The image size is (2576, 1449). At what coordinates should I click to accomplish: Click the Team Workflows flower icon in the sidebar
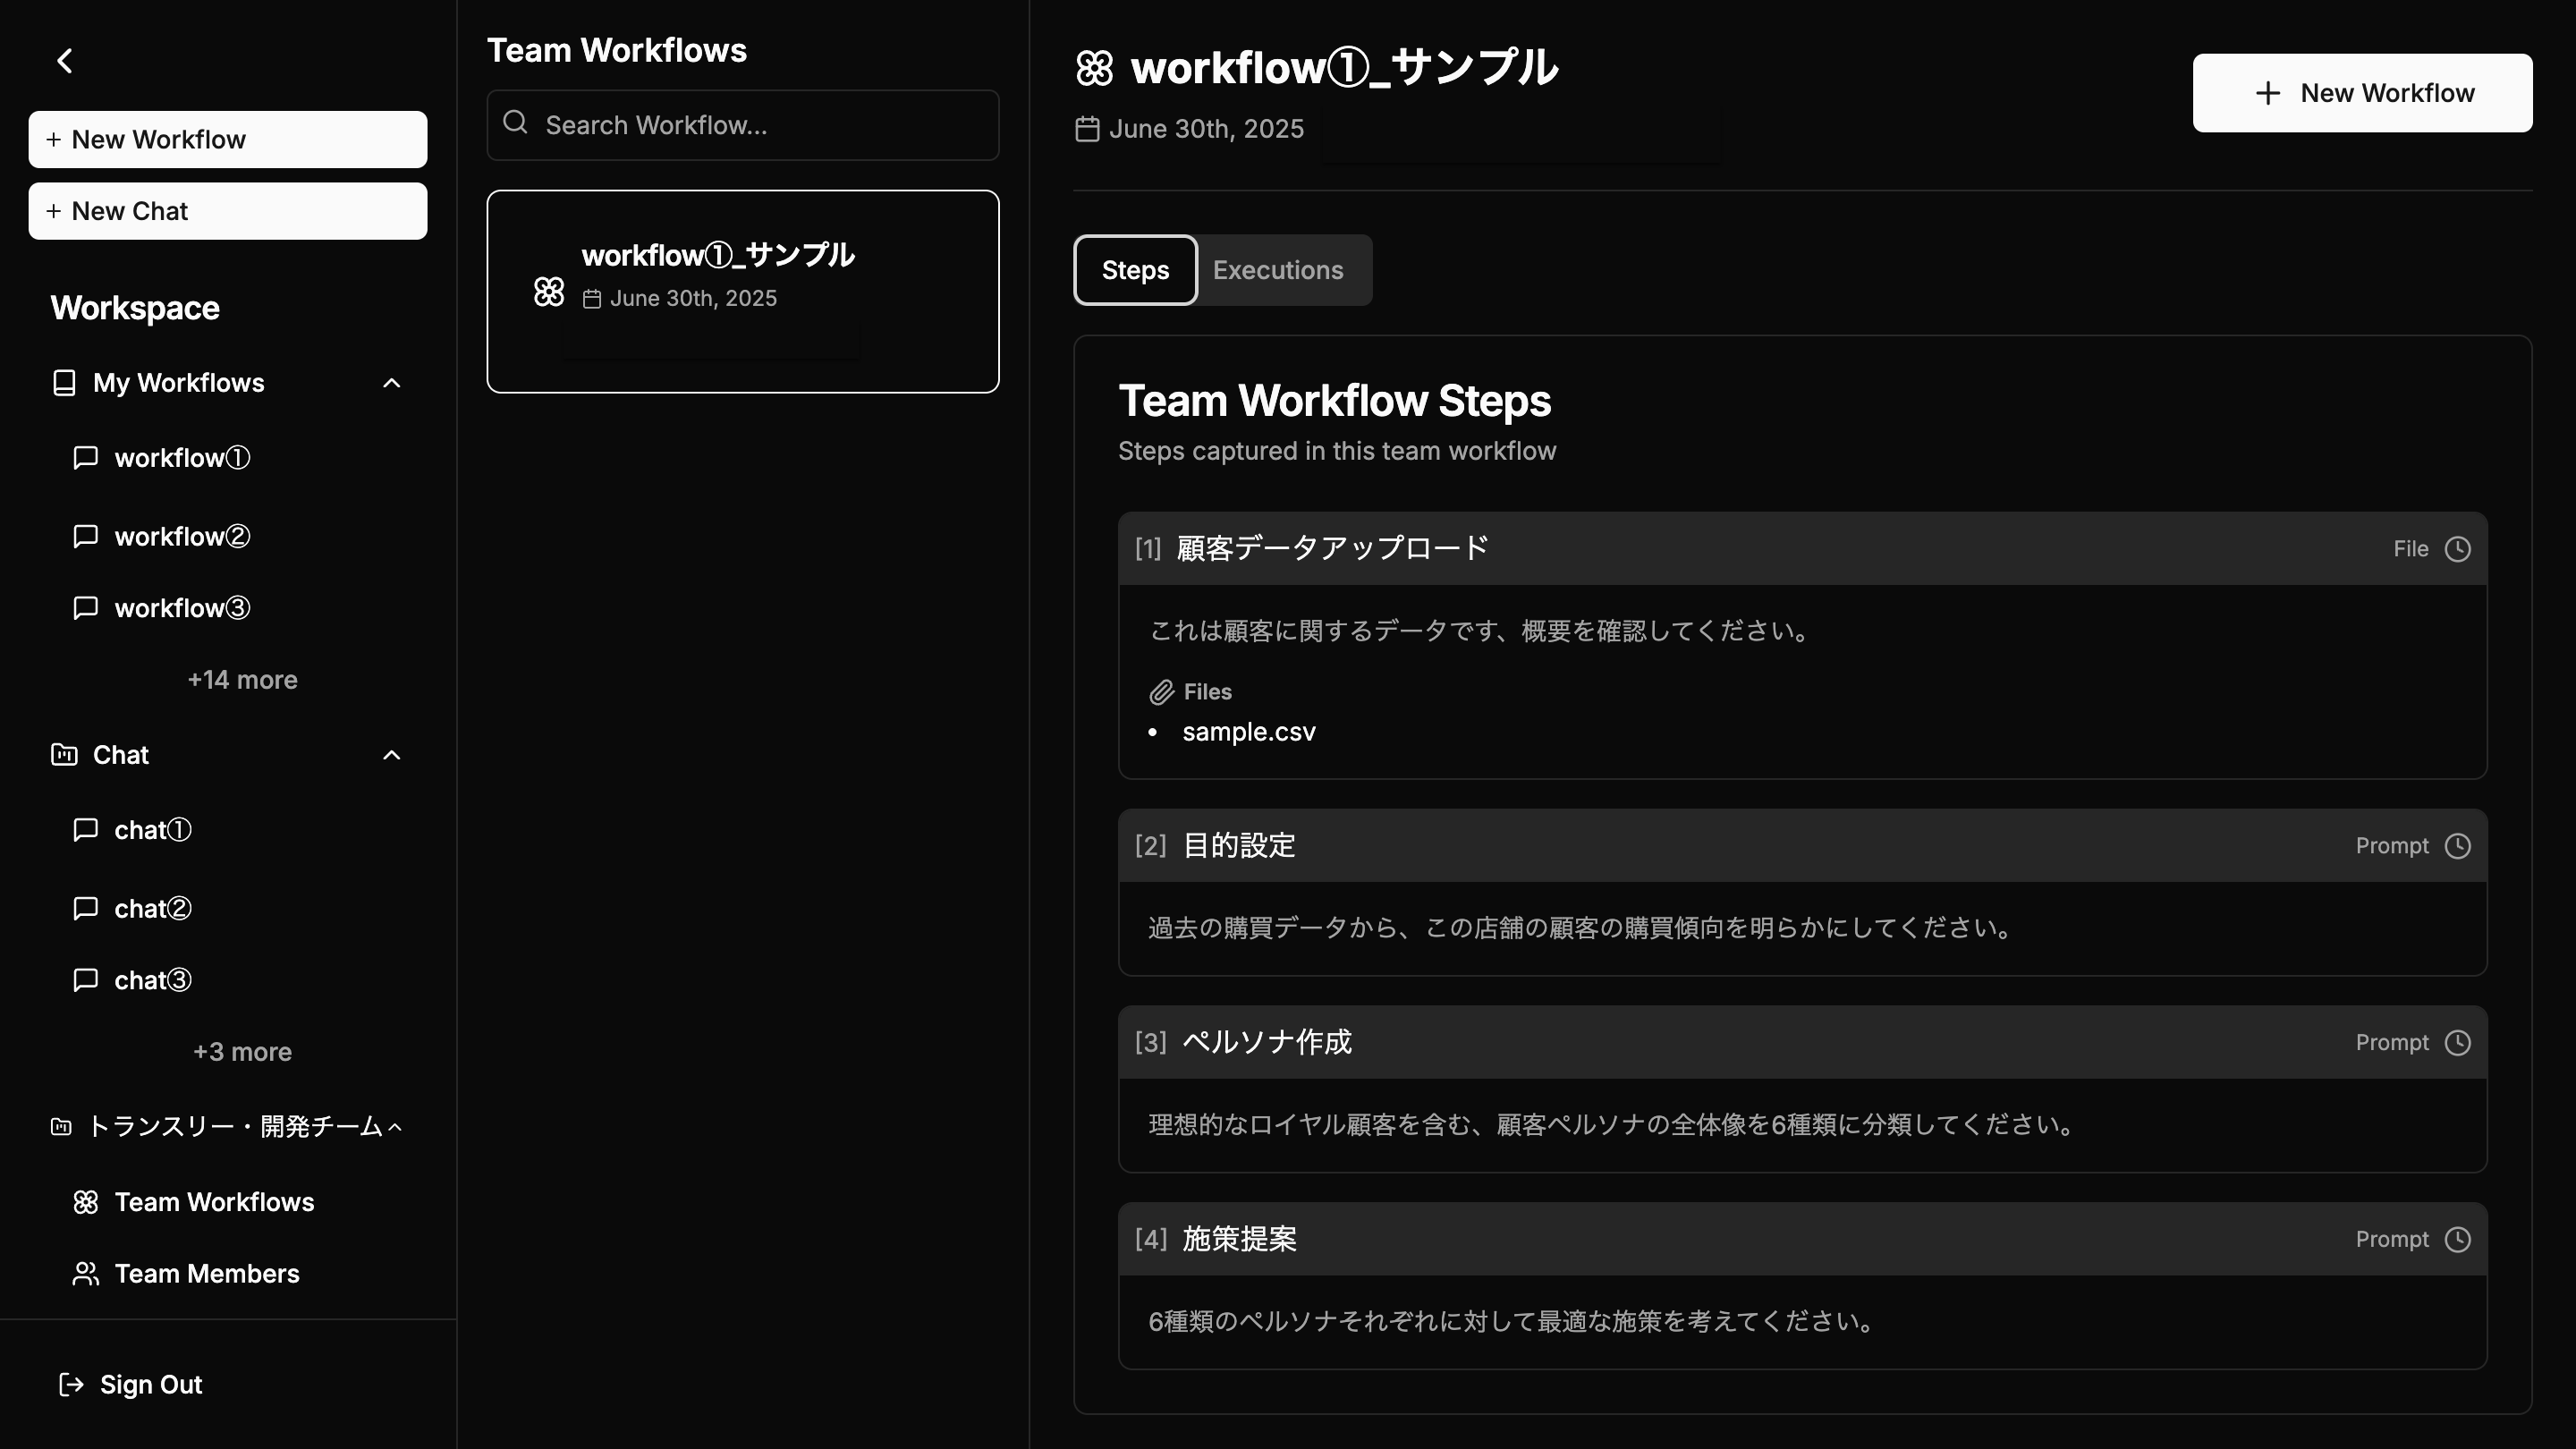(x=86, y=1202)
